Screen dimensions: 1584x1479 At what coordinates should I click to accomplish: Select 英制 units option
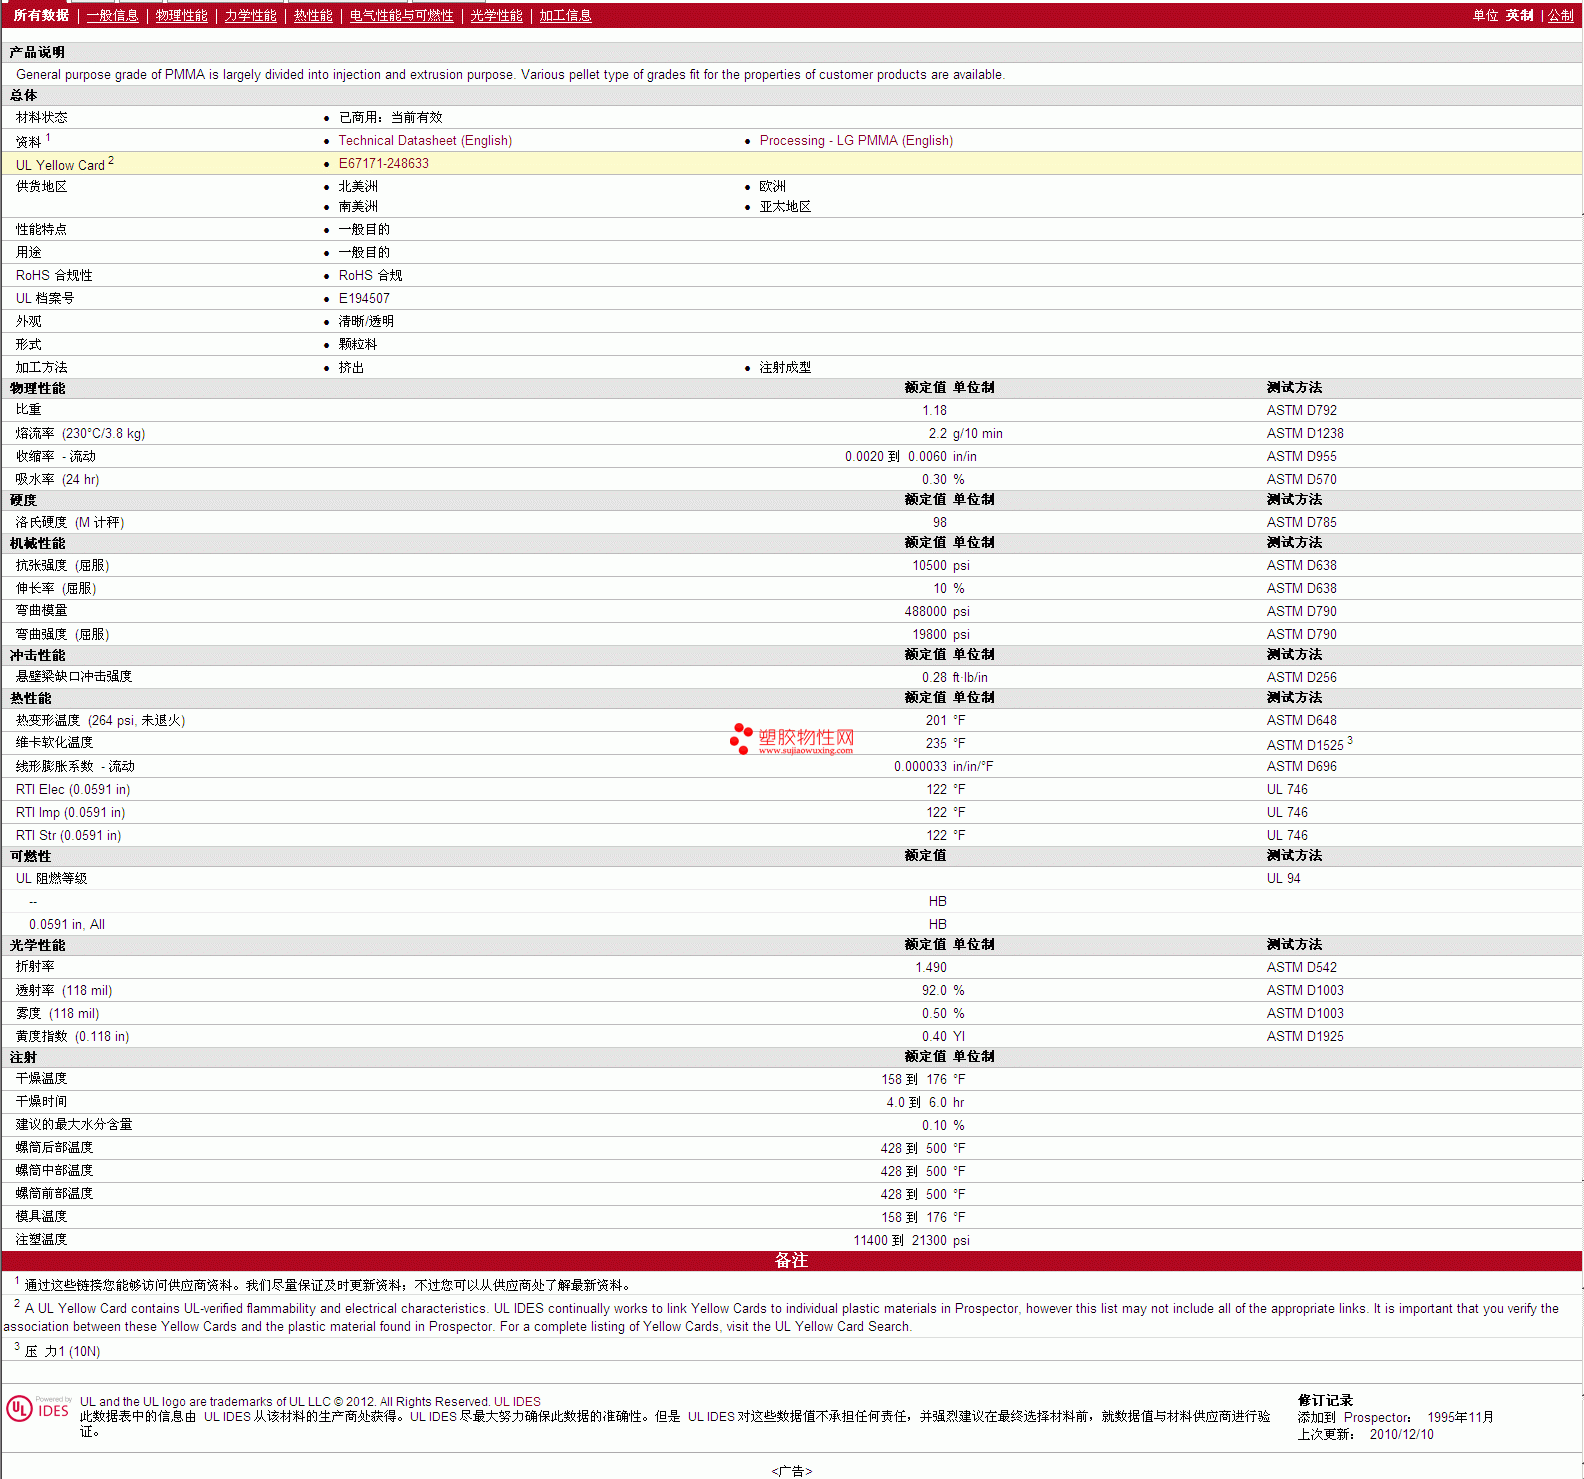point(1519,15)
